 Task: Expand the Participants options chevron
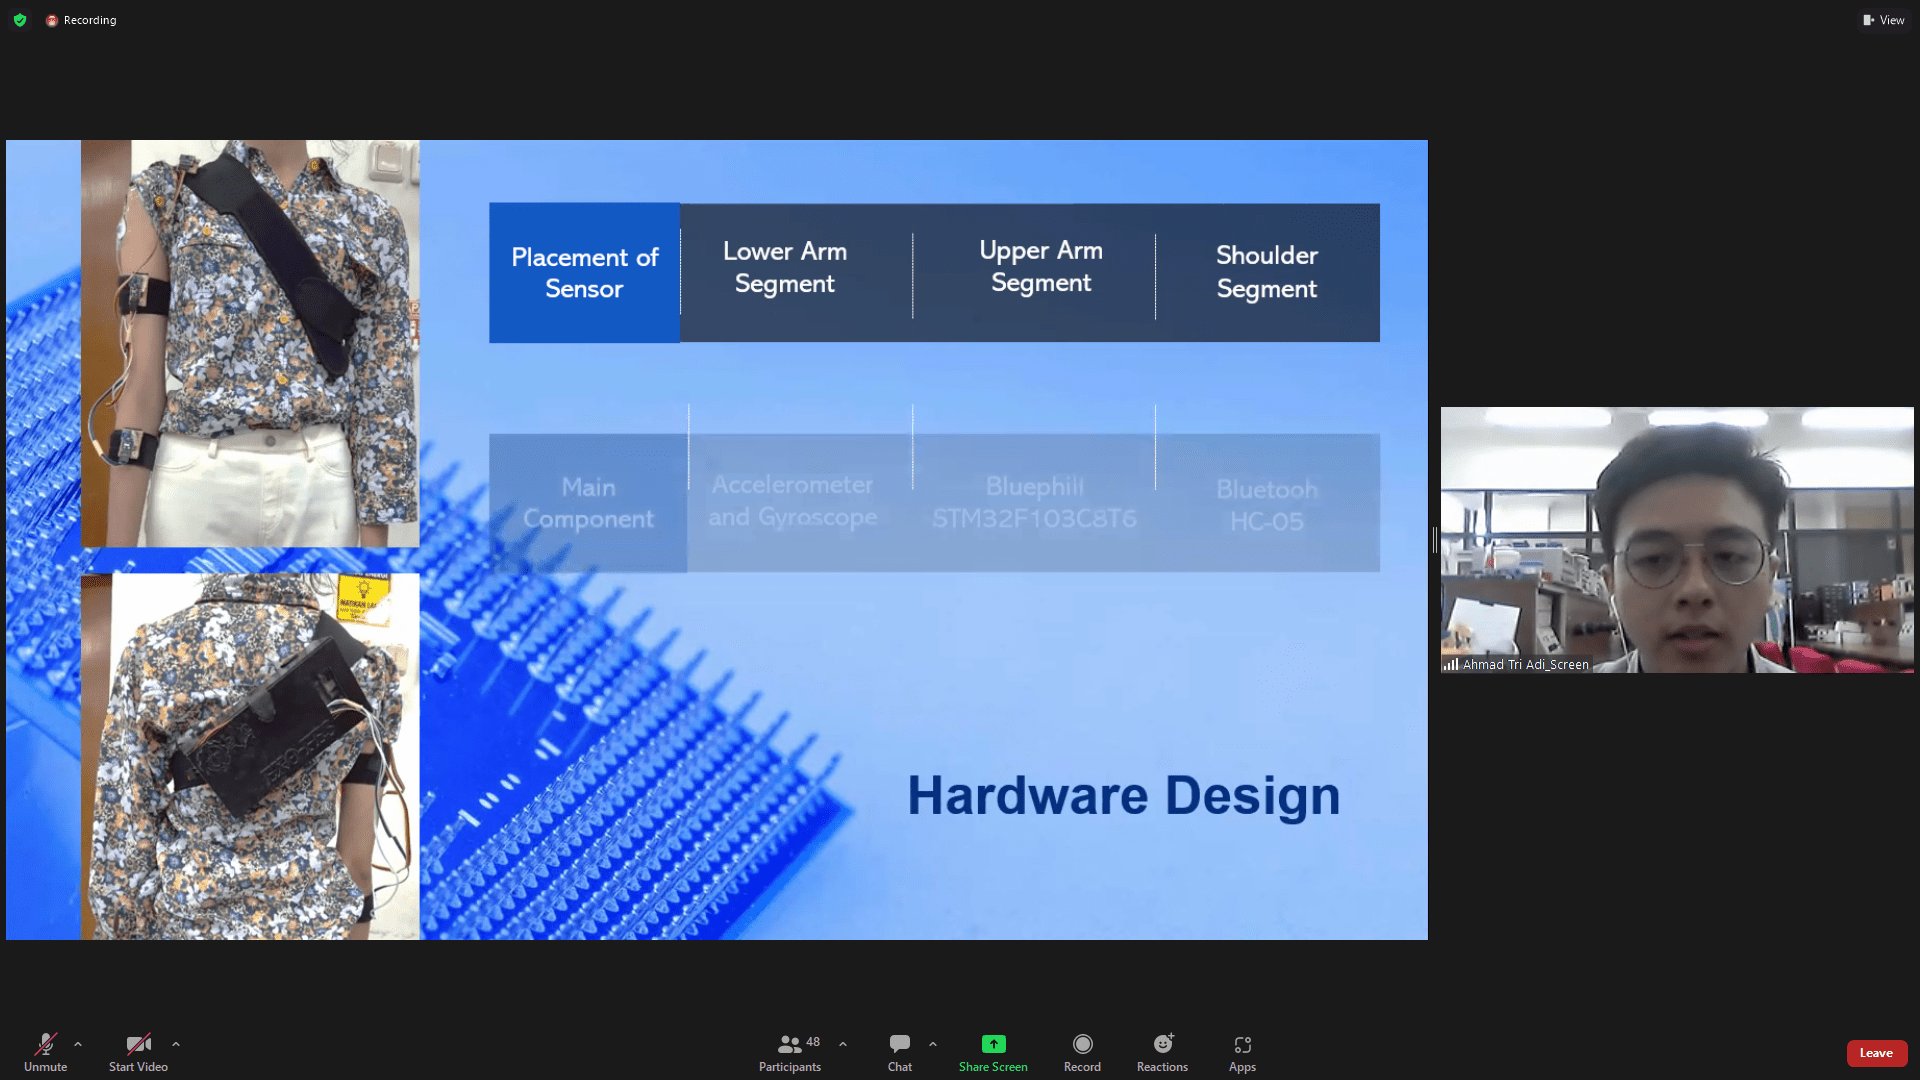pyautogui.click(x=843, y=1044)
